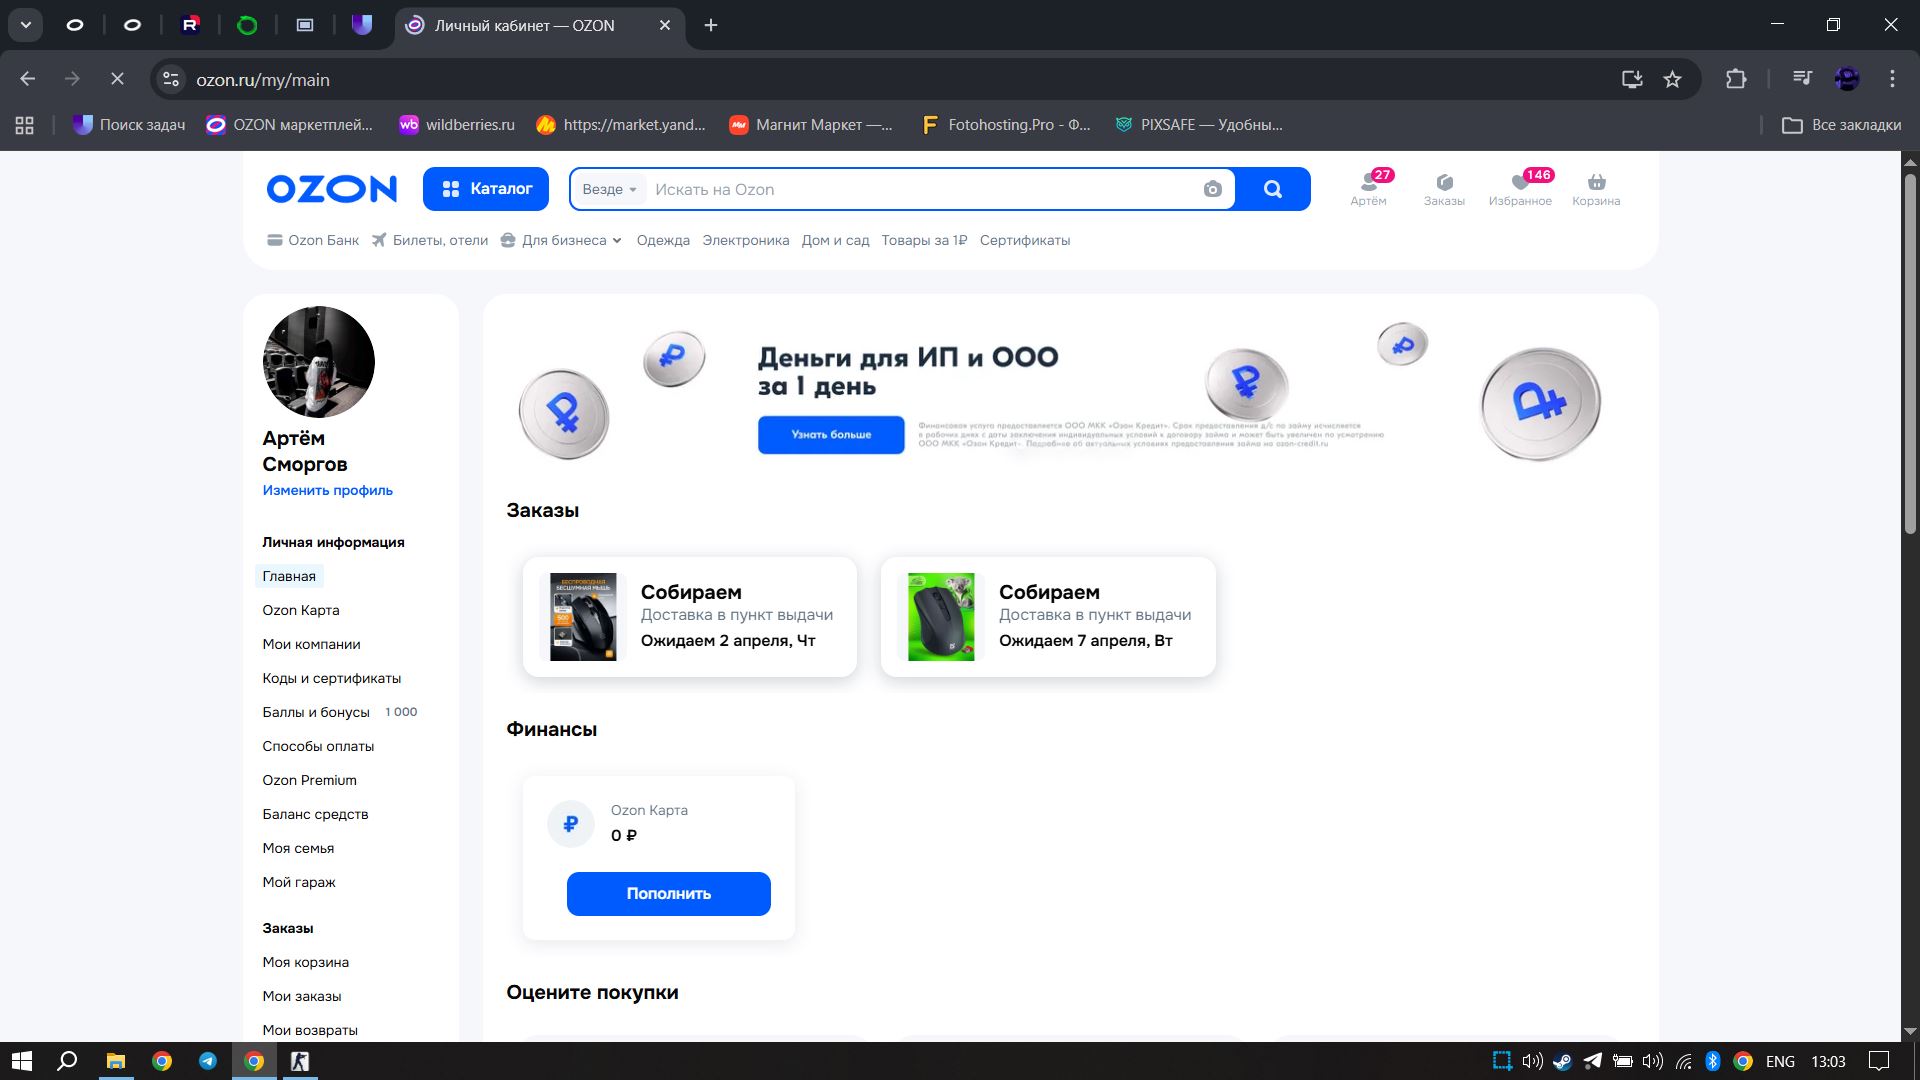Open the order arriving 7 апреля card
The image size is (1920, 1080).
pos(1048,617)
